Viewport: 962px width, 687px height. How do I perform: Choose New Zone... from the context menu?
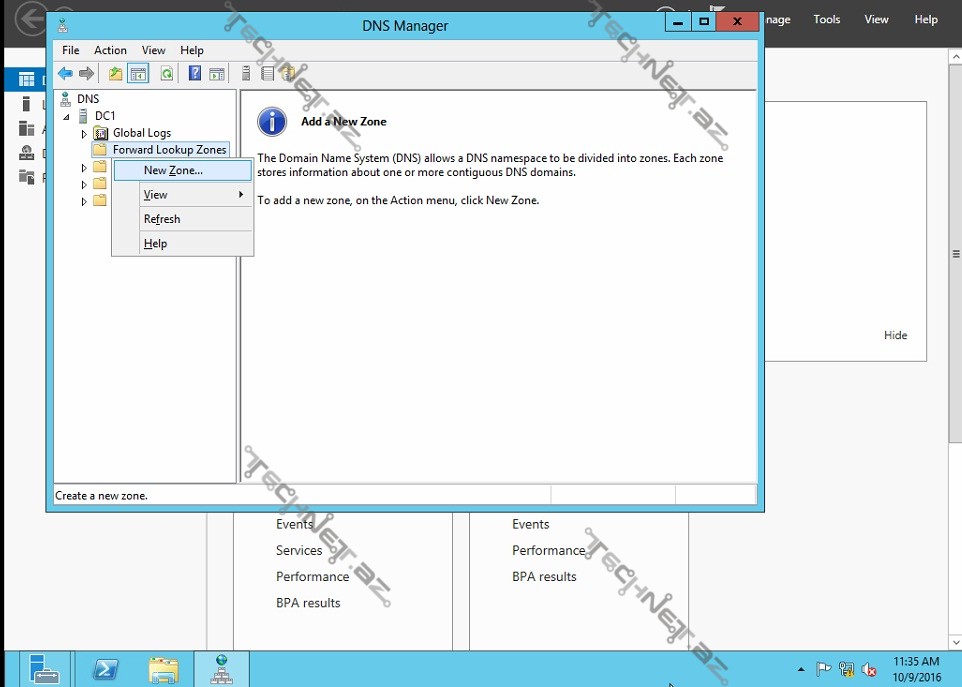[x=173, y=171]
